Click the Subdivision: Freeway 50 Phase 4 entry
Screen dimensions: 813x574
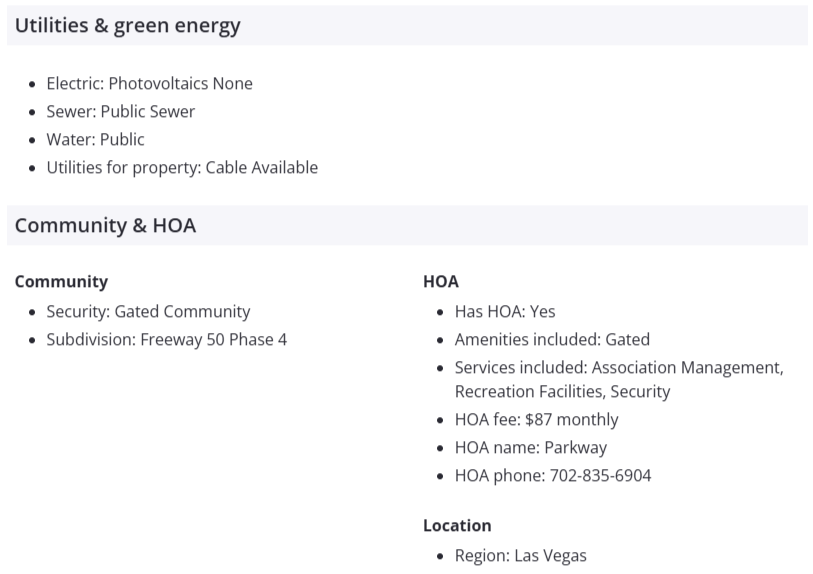point(166,340)
